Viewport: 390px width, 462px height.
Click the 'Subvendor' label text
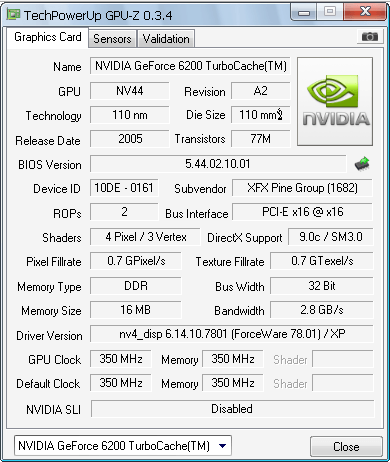click(x=200, y=189)
